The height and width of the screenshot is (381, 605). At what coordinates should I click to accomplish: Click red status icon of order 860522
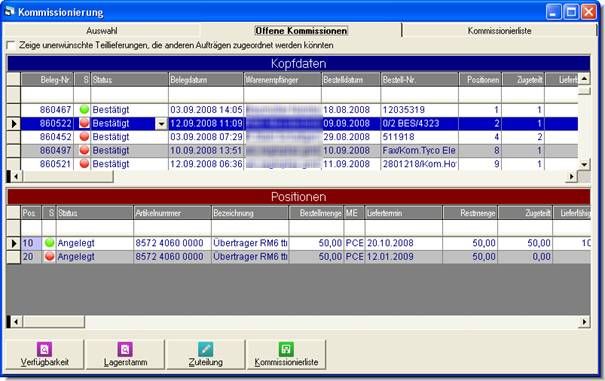coord(84,124)
